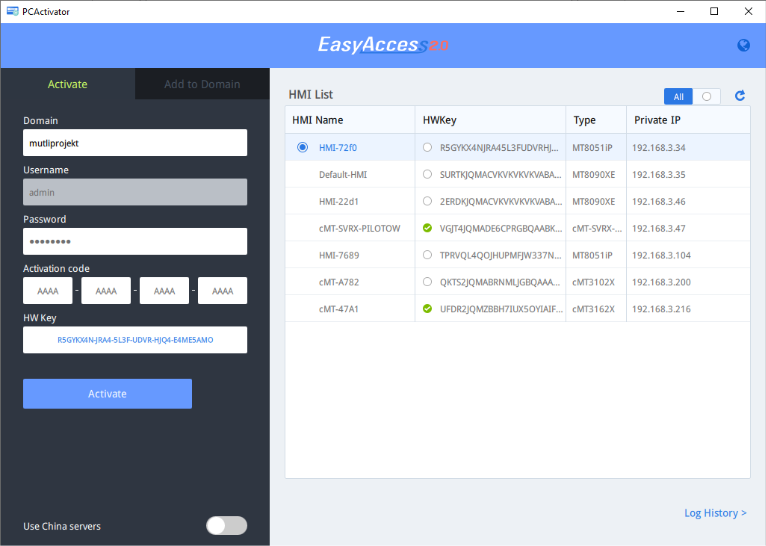This screenshot has height=546, width=766.
Task: Select cMT-SVRX-PILOTOW in the list
Action: (360, 228)
